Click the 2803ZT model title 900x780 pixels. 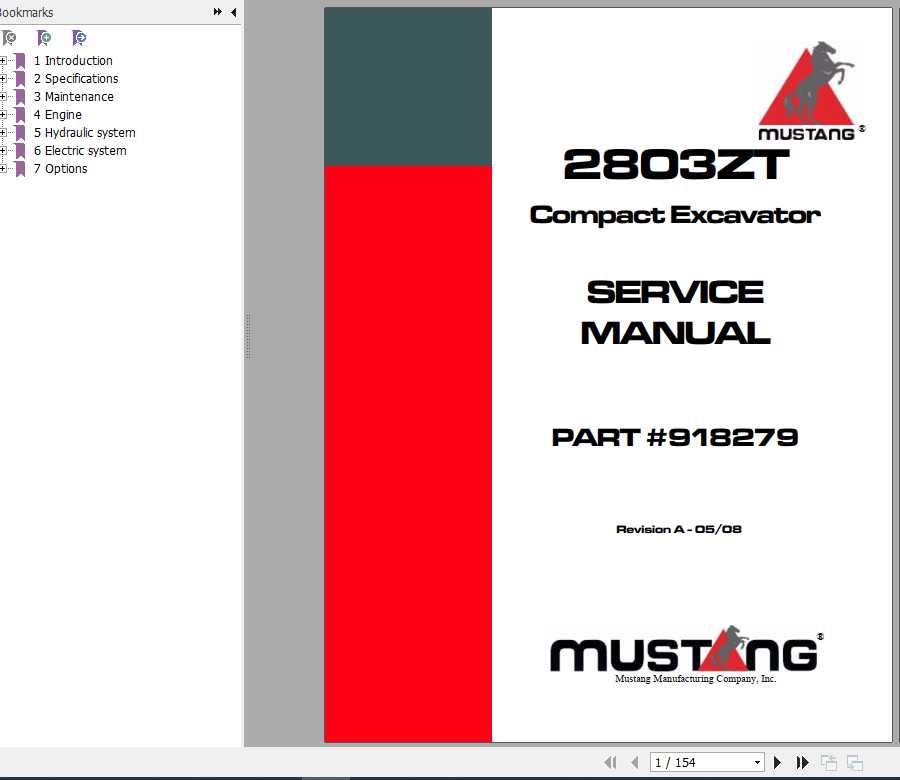tap(676, 164)
